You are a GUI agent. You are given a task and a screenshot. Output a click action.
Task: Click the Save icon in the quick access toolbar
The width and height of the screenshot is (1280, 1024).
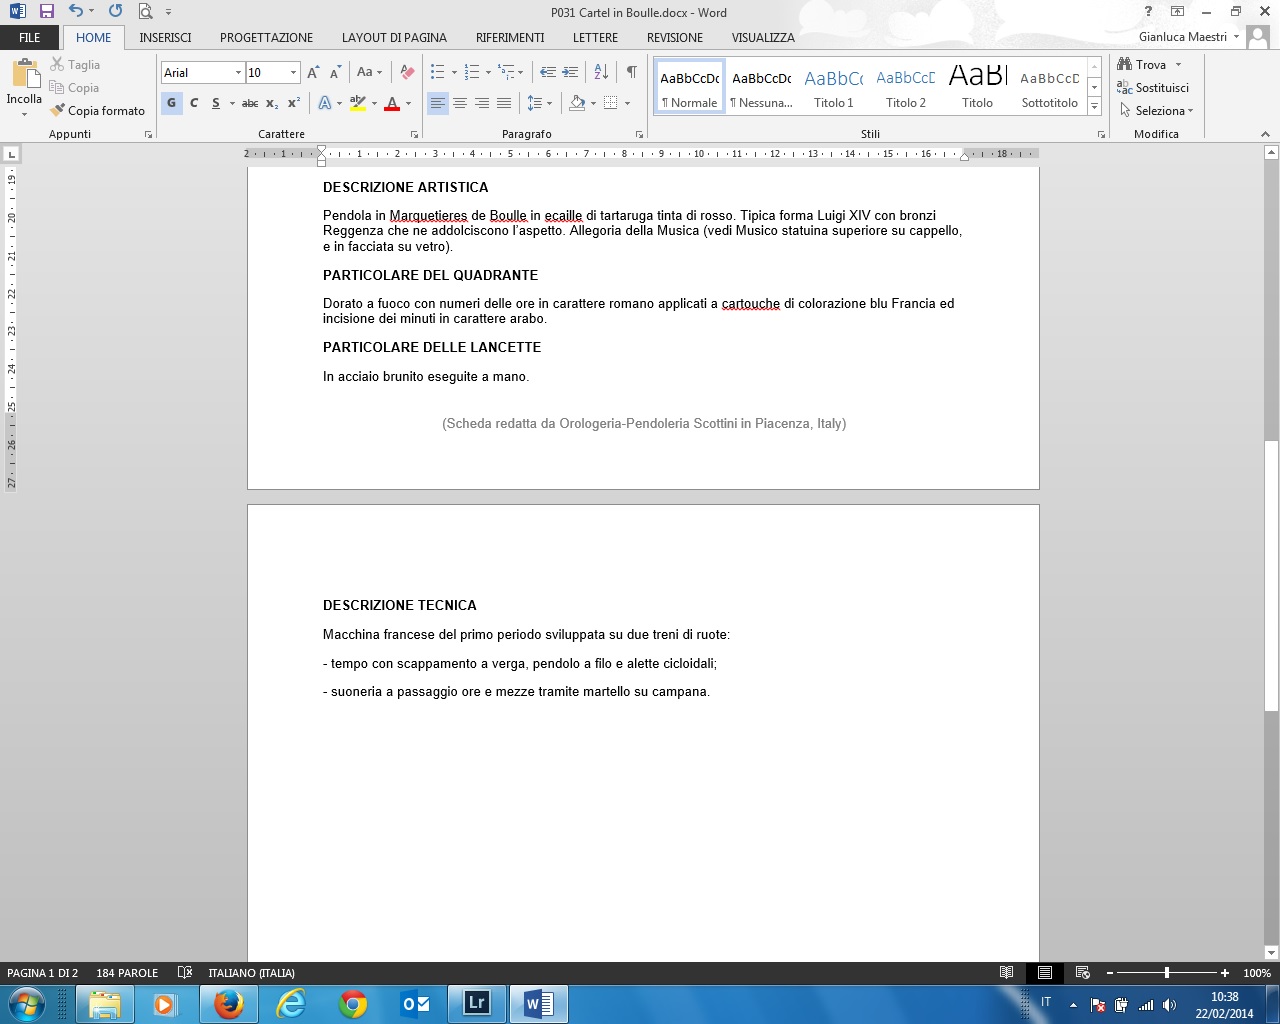(46, 12)
